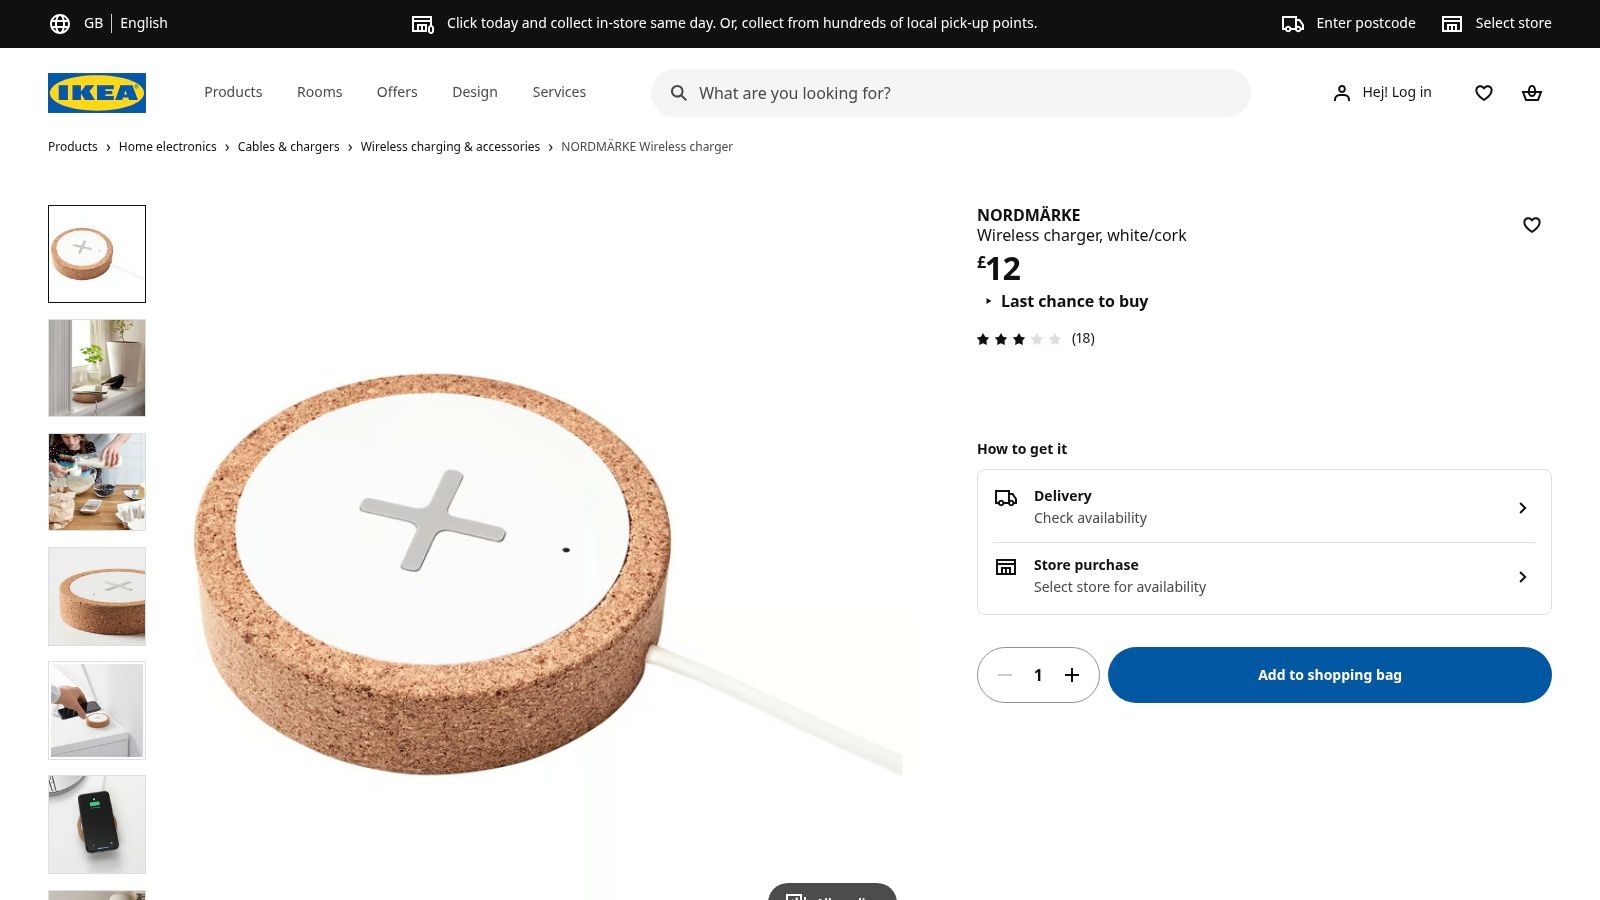Click the delivery truck icon next to Enter postcode

pyautogui.click(x=1290, y=22)
